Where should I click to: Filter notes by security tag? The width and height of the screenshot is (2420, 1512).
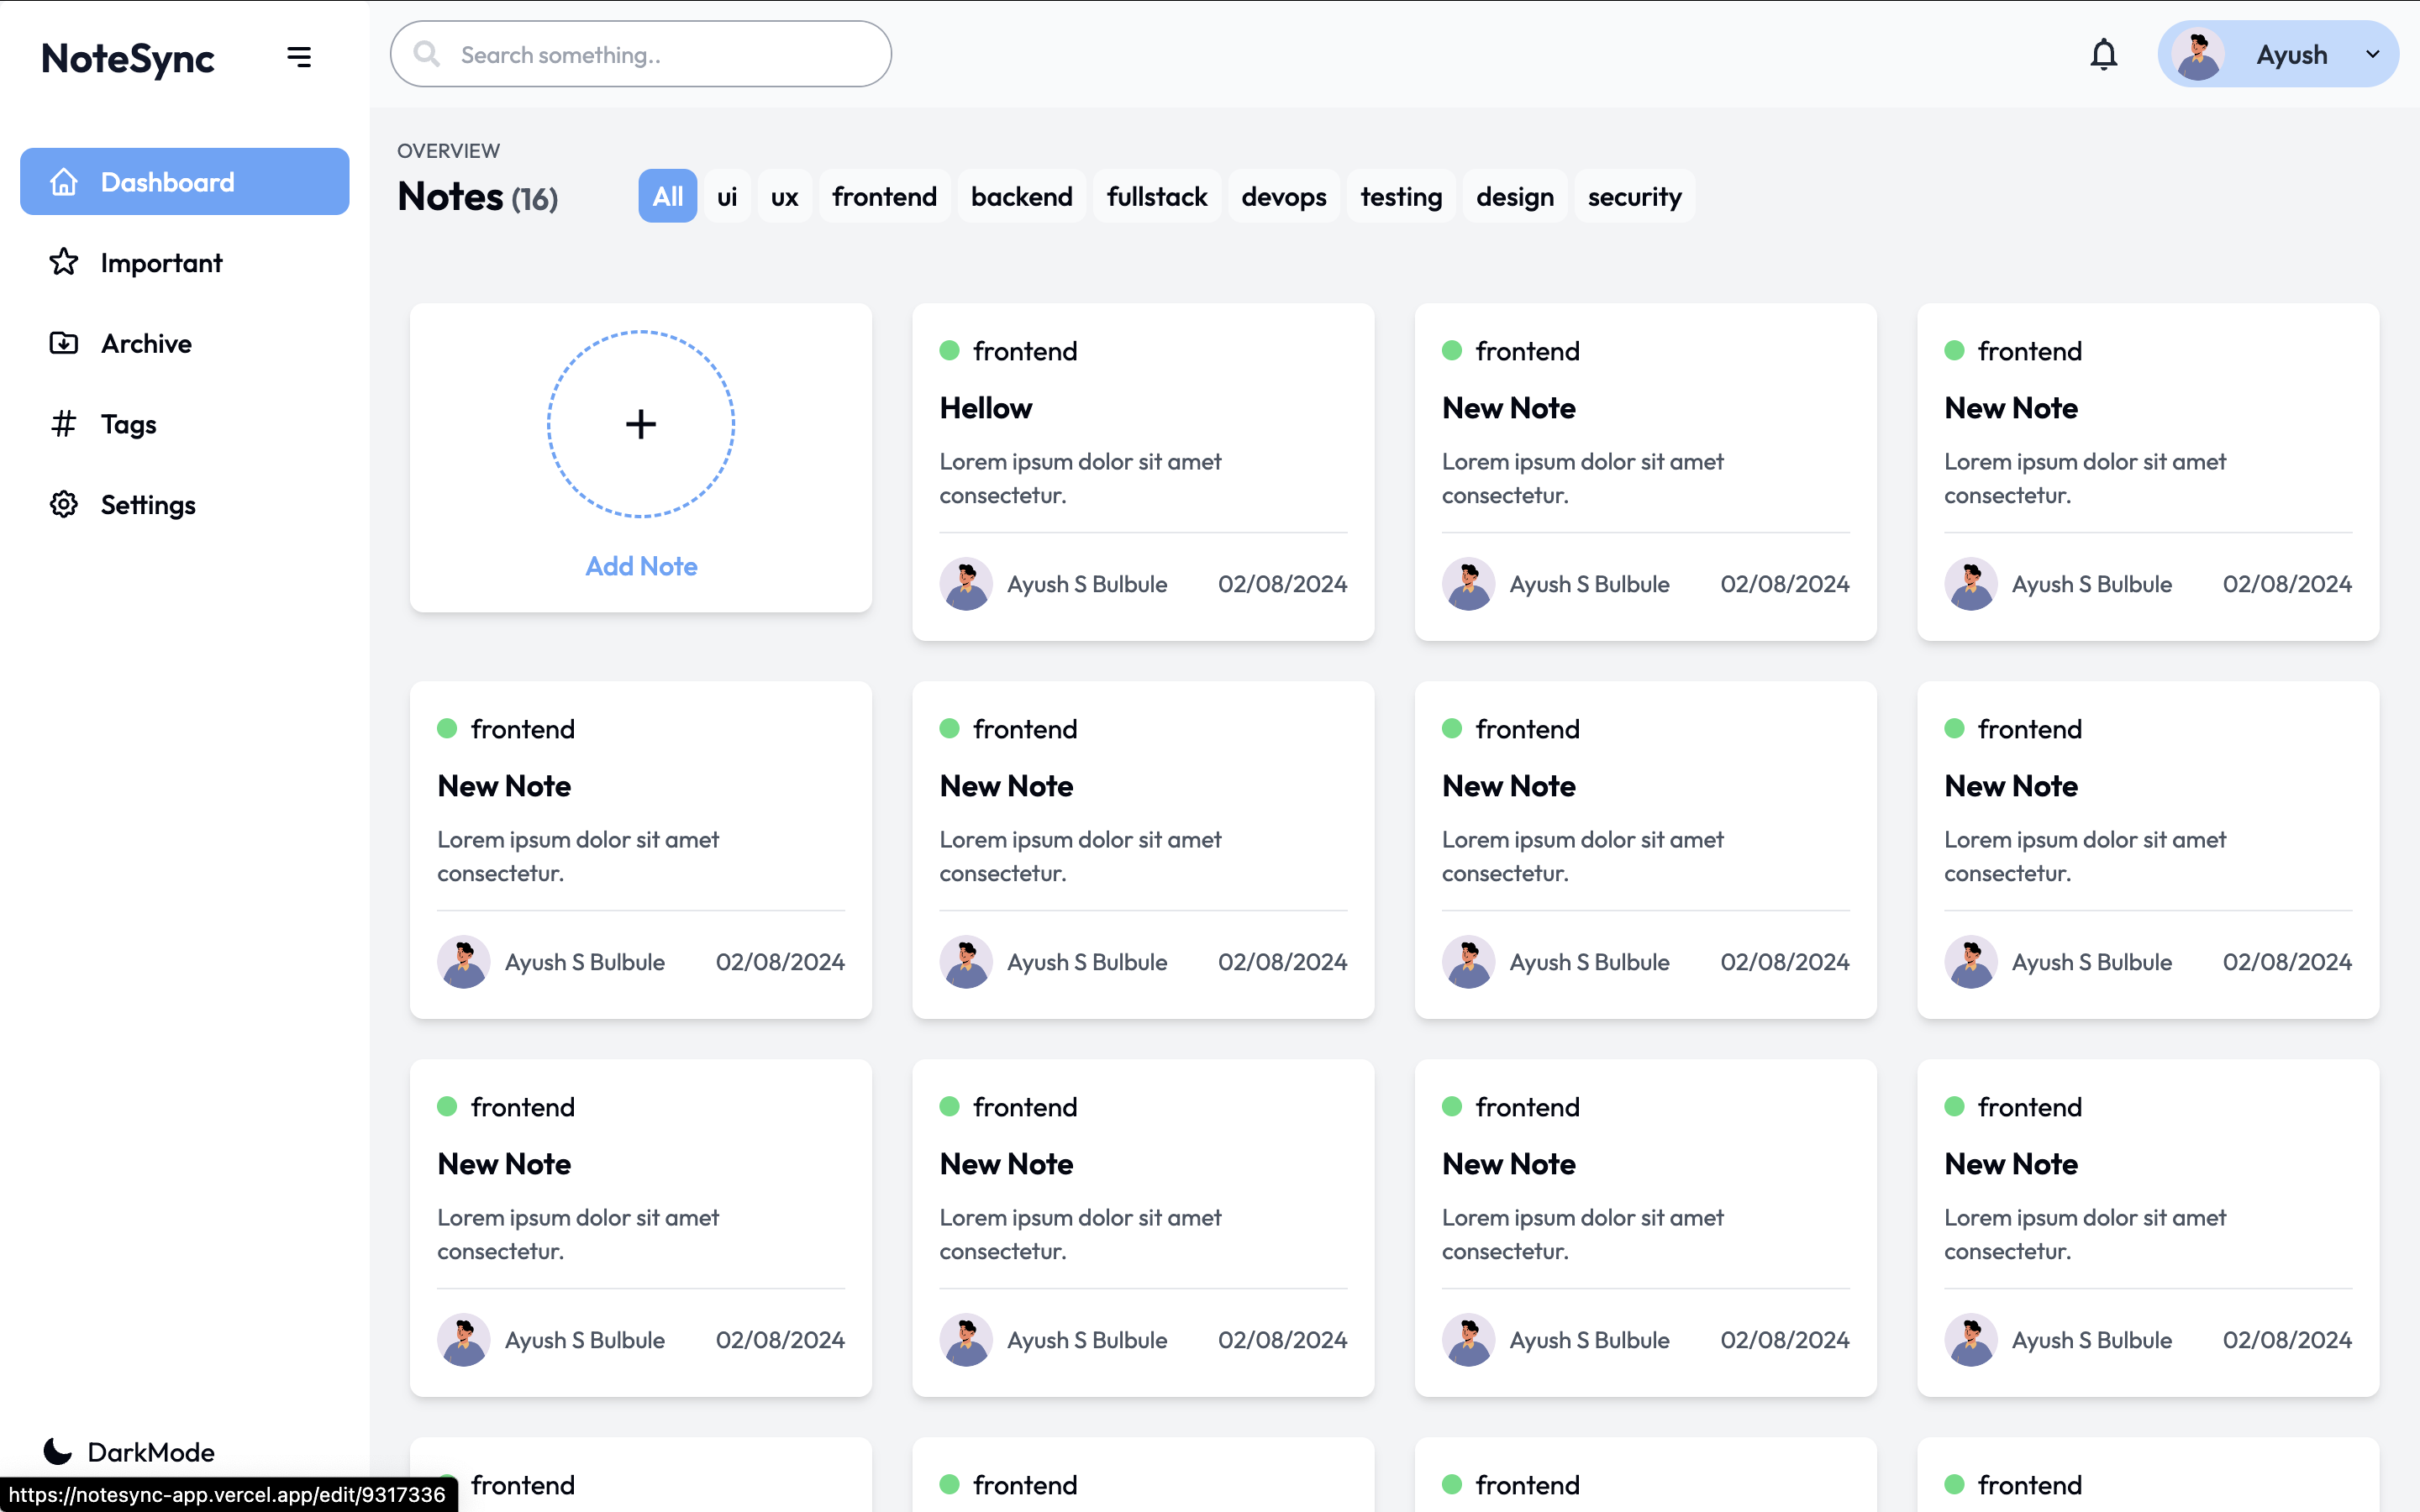coord(1634,196)
